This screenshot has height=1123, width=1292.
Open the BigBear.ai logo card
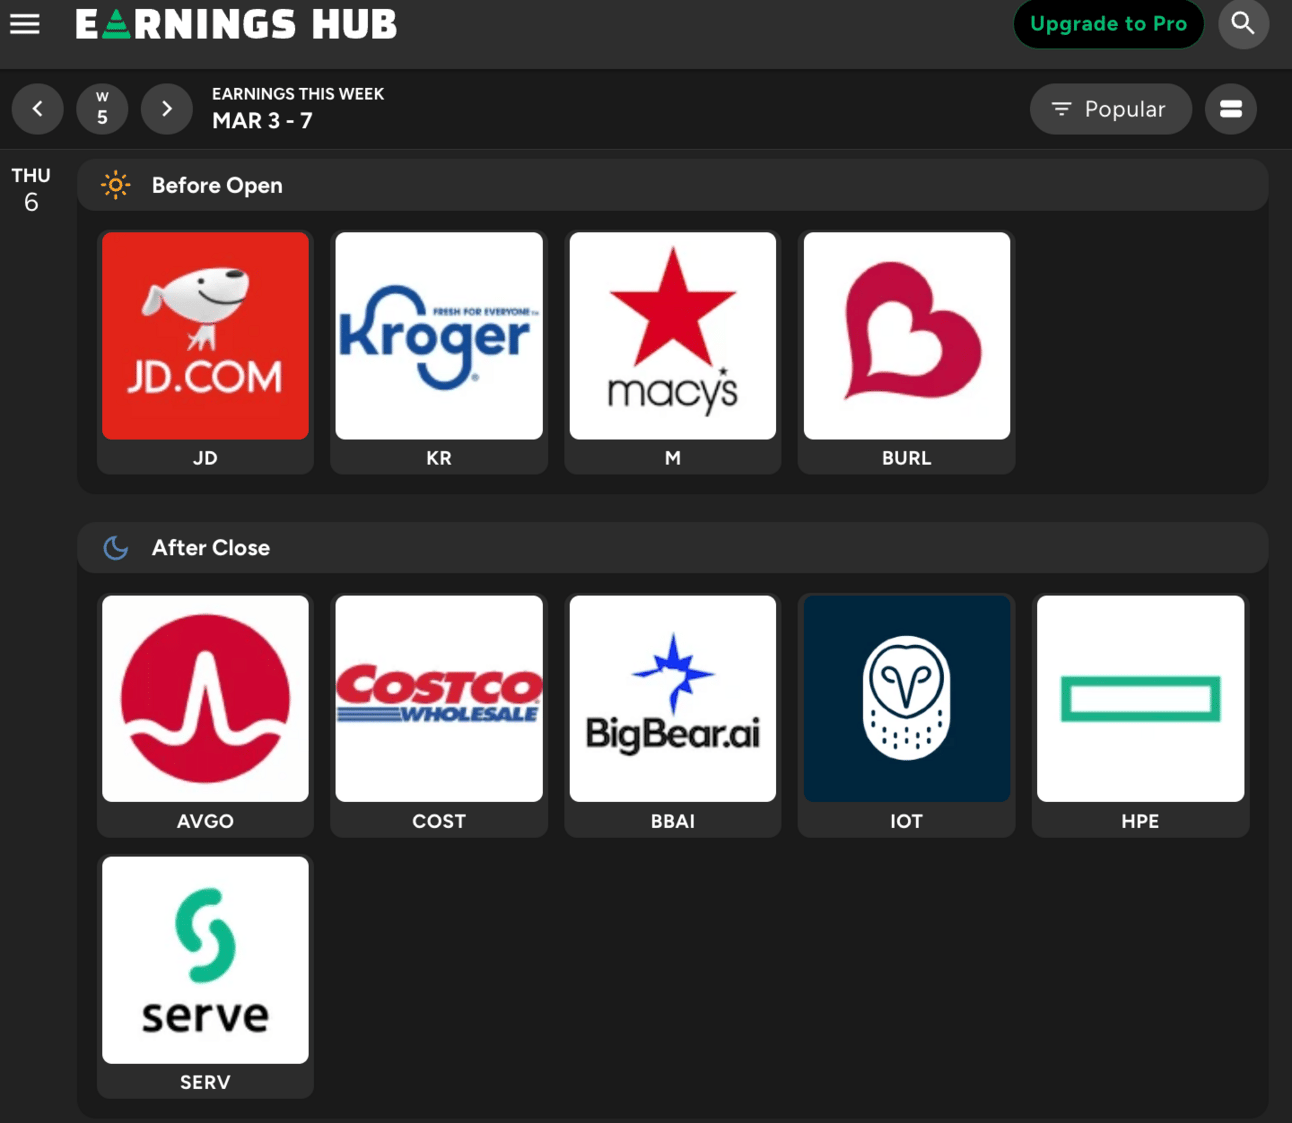tap(673, 698)
